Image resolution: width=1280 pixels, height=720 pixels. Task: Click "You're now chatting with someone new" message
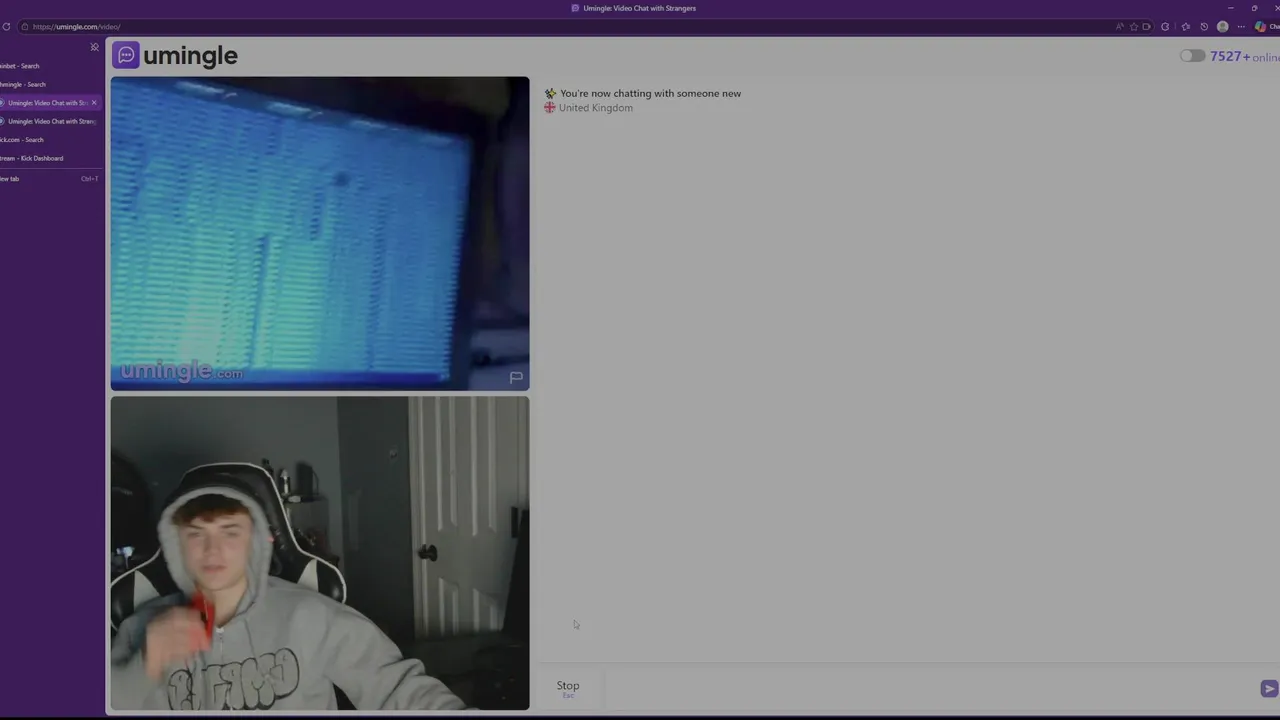[x=650, y=93]
